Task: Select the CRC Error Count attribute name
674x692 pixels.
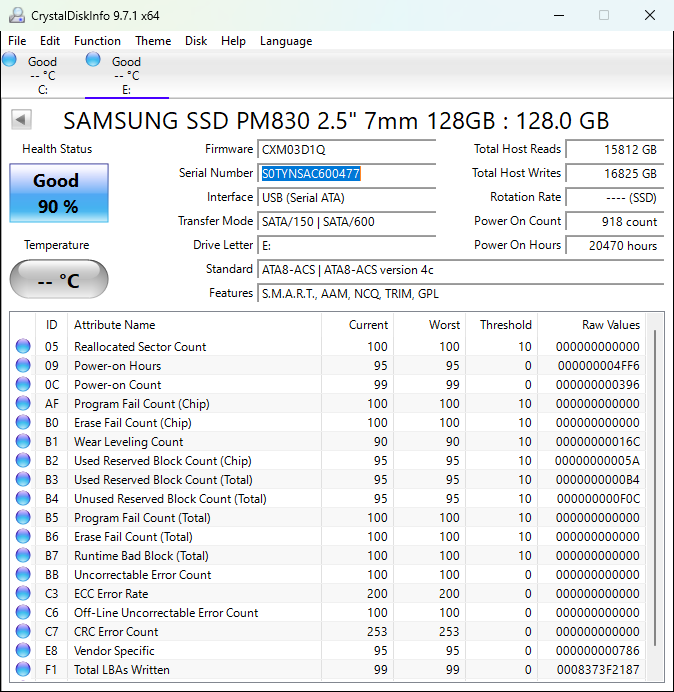Action: [116, 632]
